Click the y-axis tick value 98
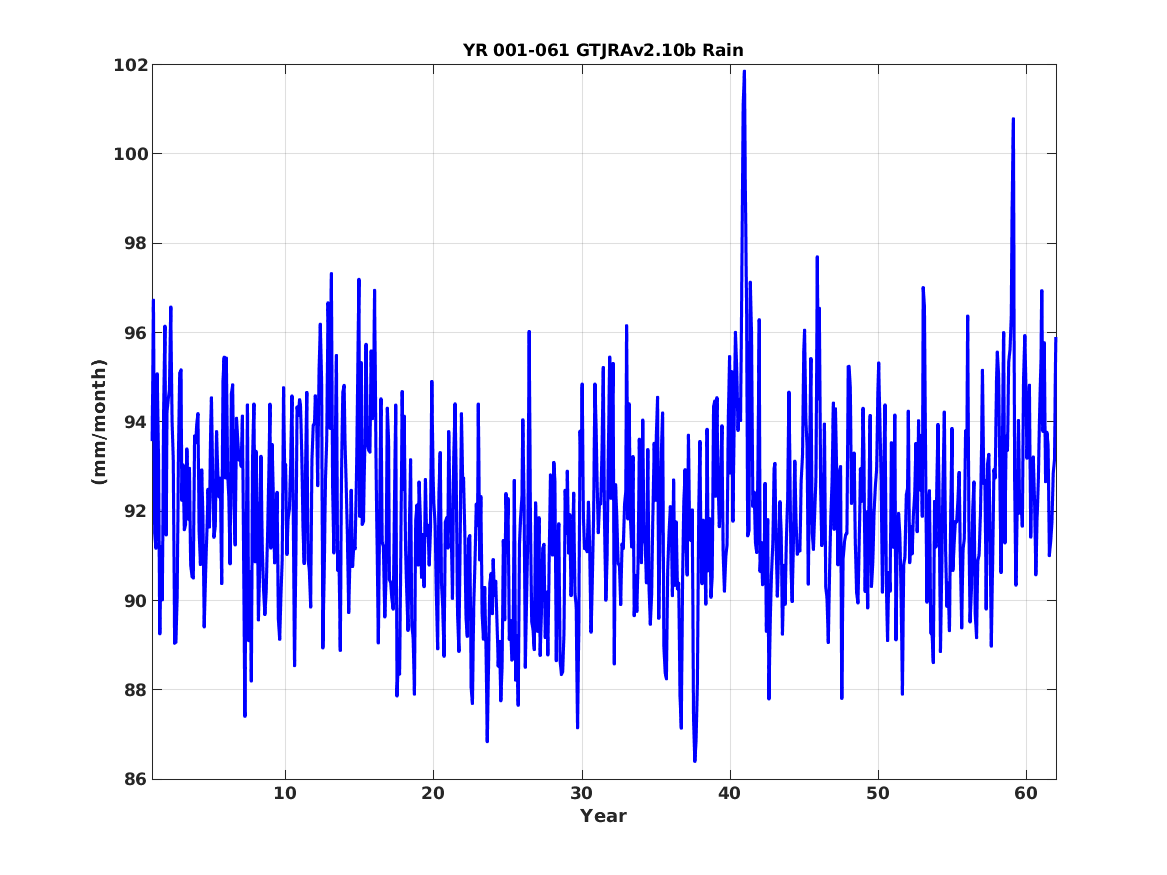The height and width of the screenshot is (875, 1167). coord(135,243)
